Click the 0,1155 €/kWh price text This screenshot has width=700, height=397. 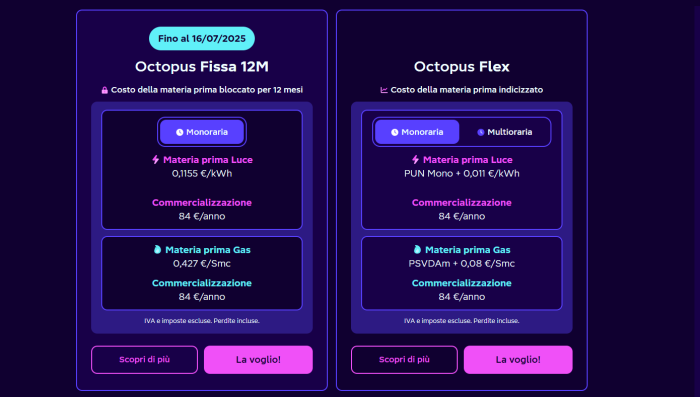pyautogui.click(x=202, y=173)
